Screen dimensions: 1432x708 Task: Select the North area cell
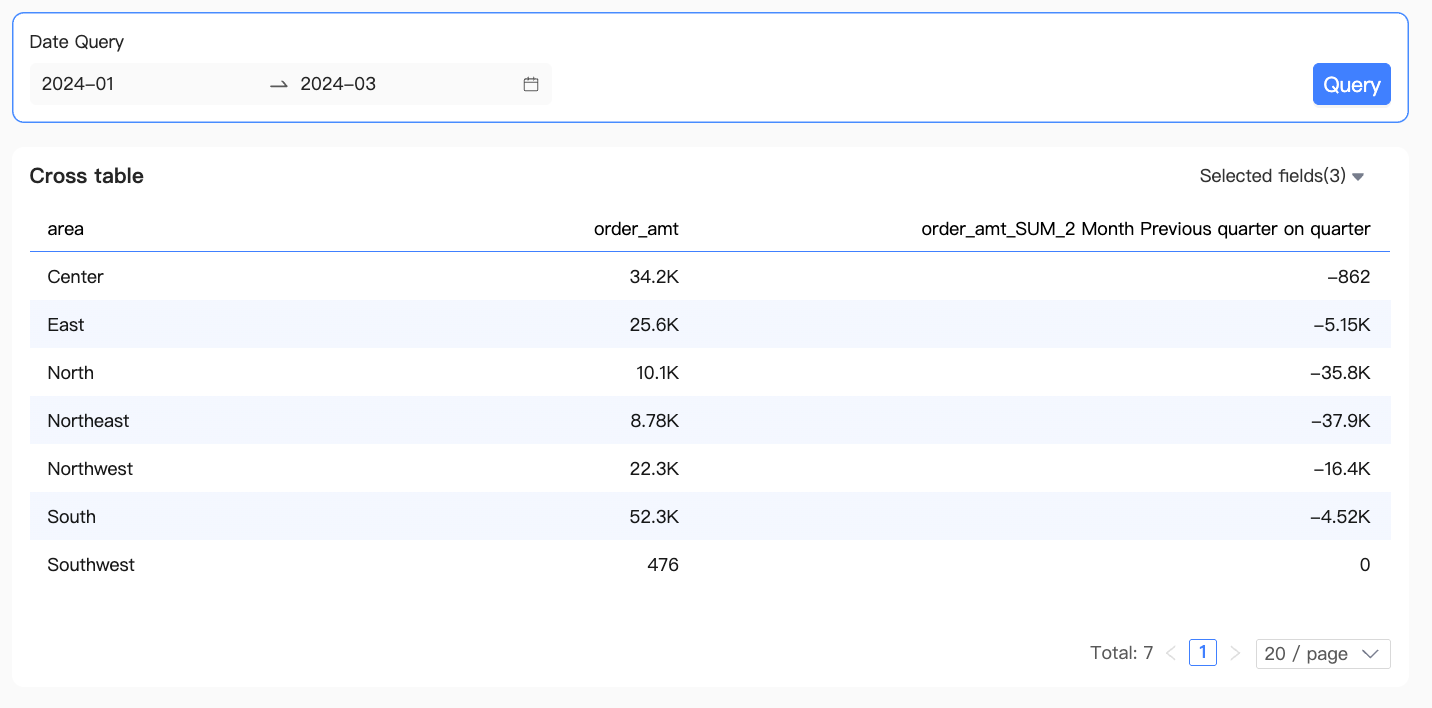click(70, 373)
